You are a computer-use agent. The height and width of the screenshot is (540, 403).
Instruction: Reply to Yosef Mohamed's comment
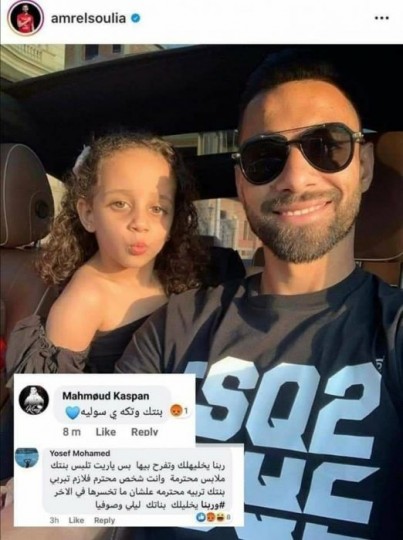point(104,520)
